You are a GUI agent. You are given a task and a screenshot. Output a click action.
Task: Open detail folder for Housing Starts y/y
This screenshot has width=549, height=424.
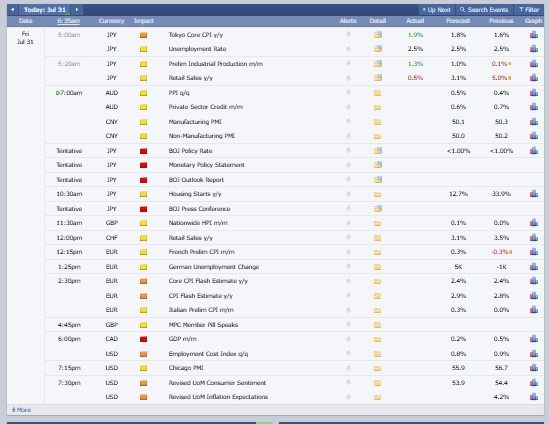tap(377, 194)
